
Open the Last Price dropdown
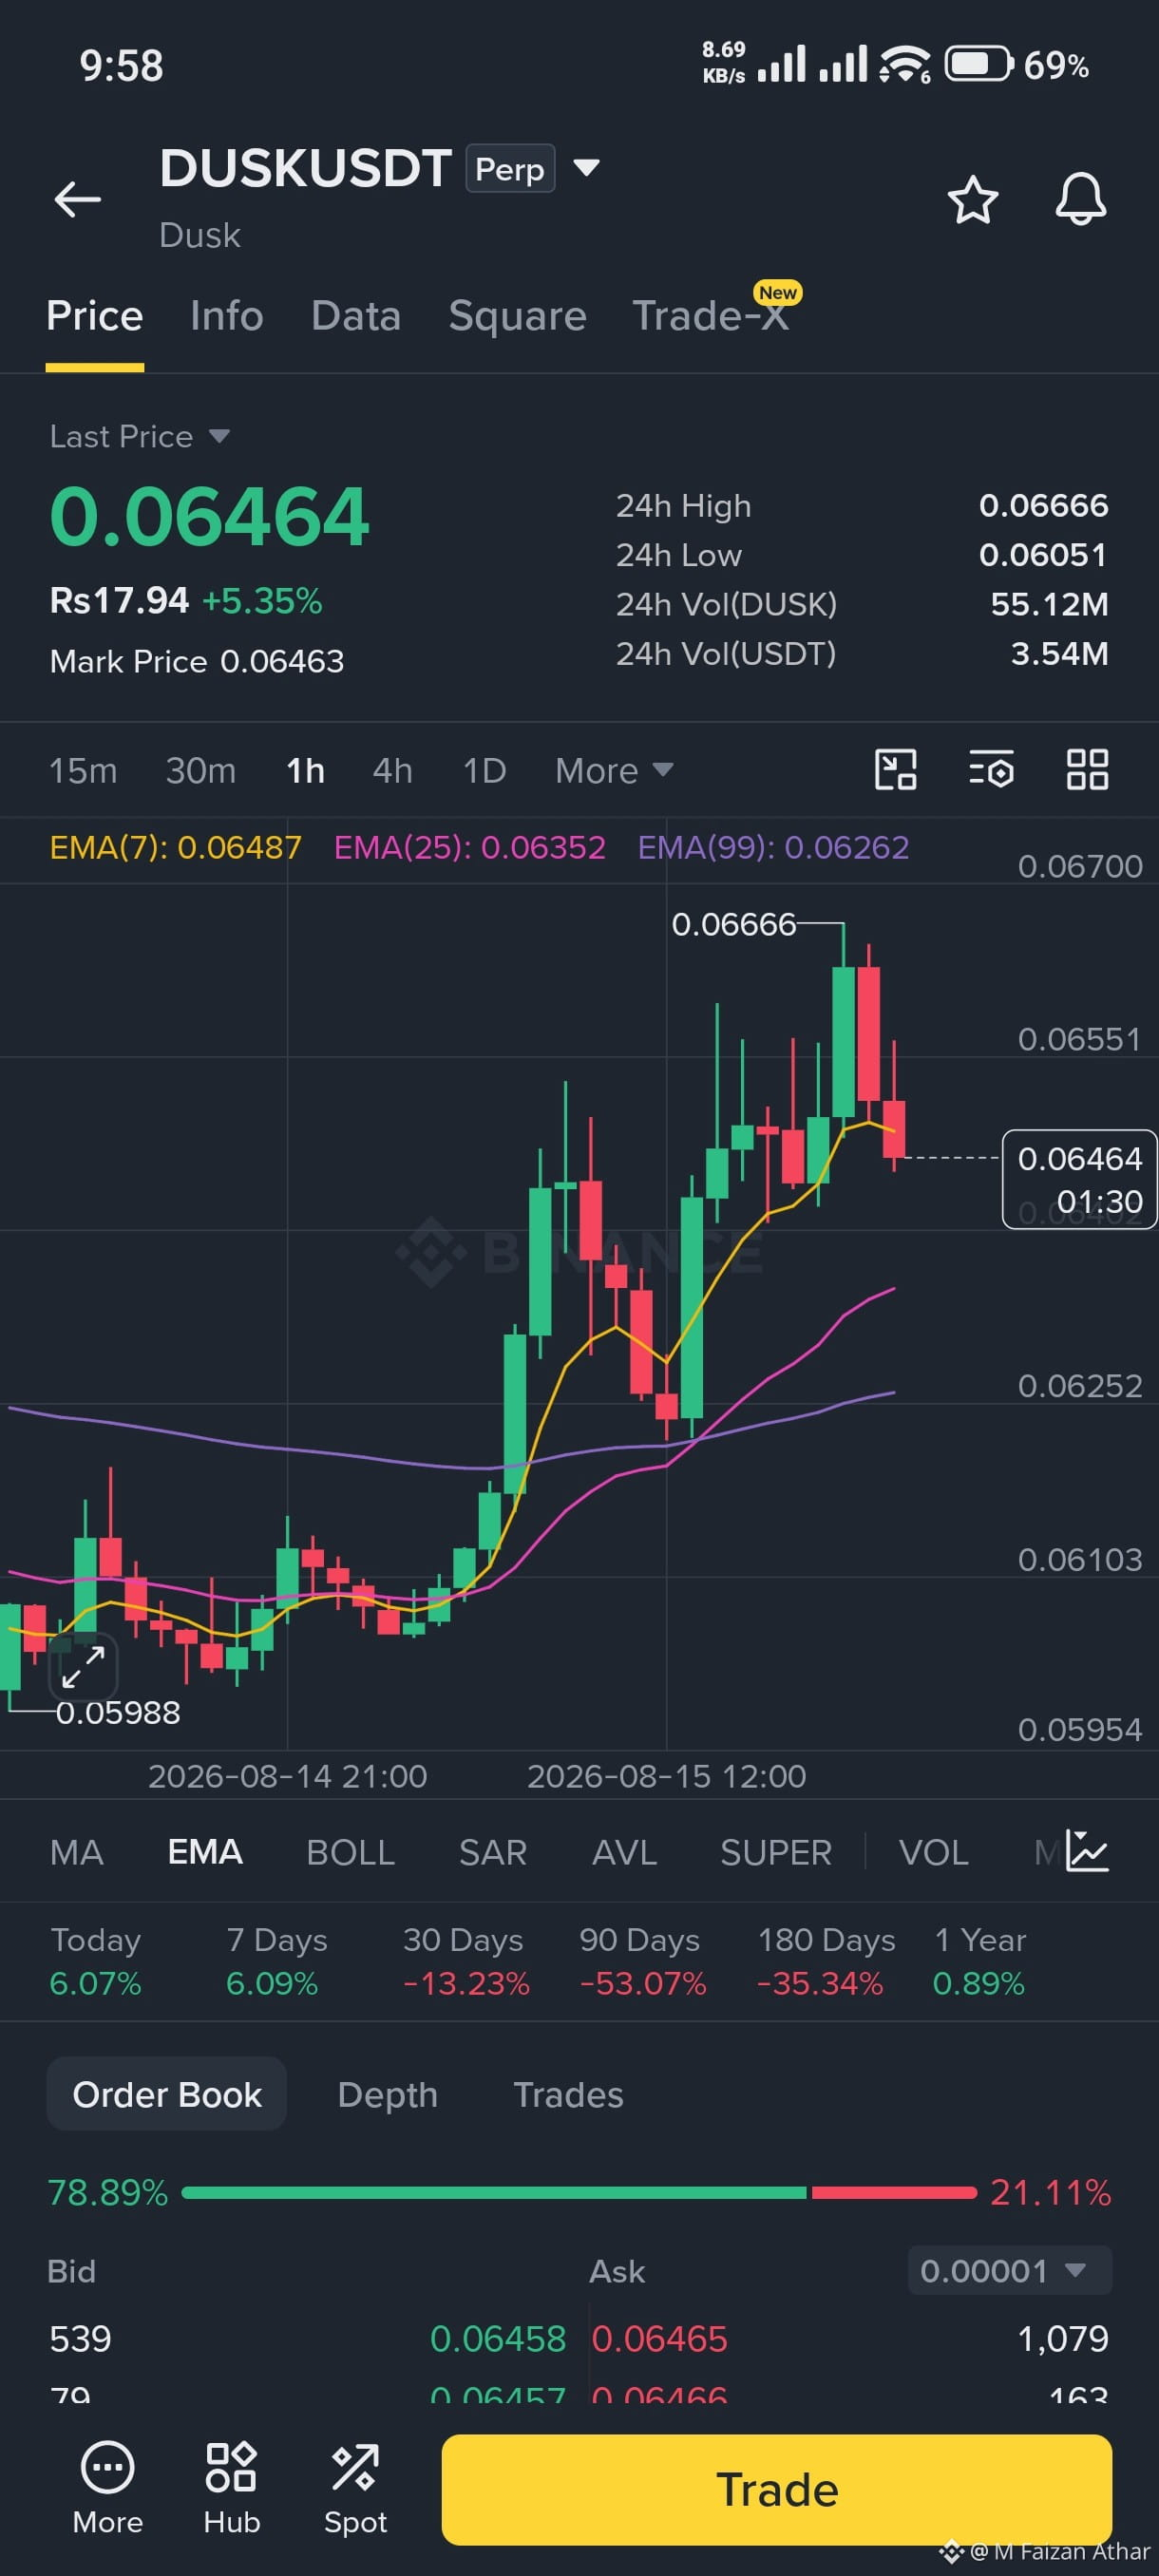click(140, 436)
